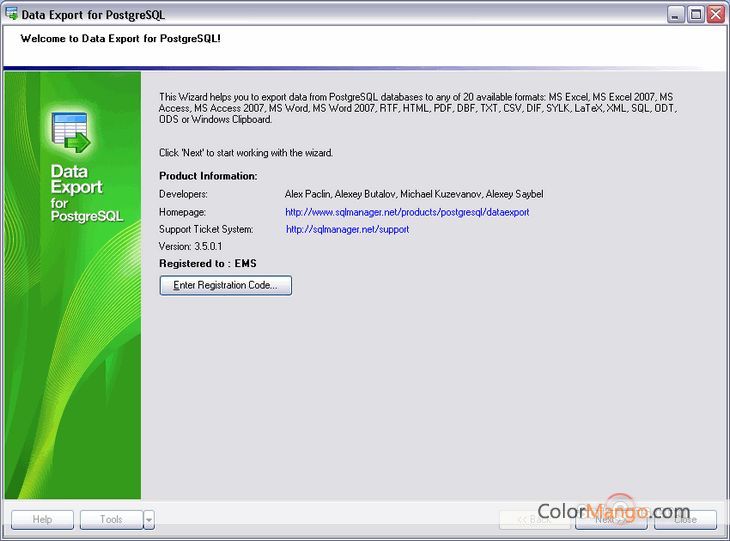Click the Data Export title bar app icon

point(12,14)
